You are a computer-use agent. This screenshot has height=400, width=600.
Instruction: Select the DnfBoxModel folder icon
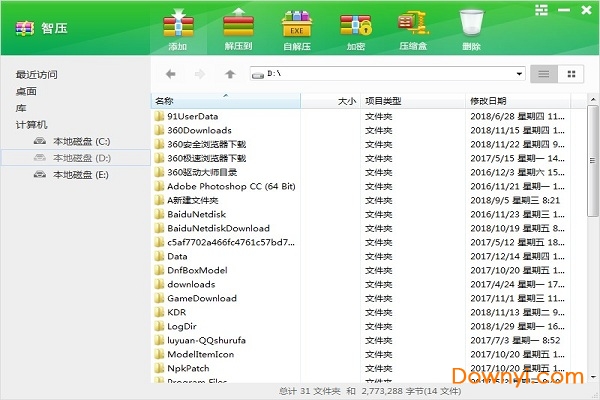pos(159,270)
